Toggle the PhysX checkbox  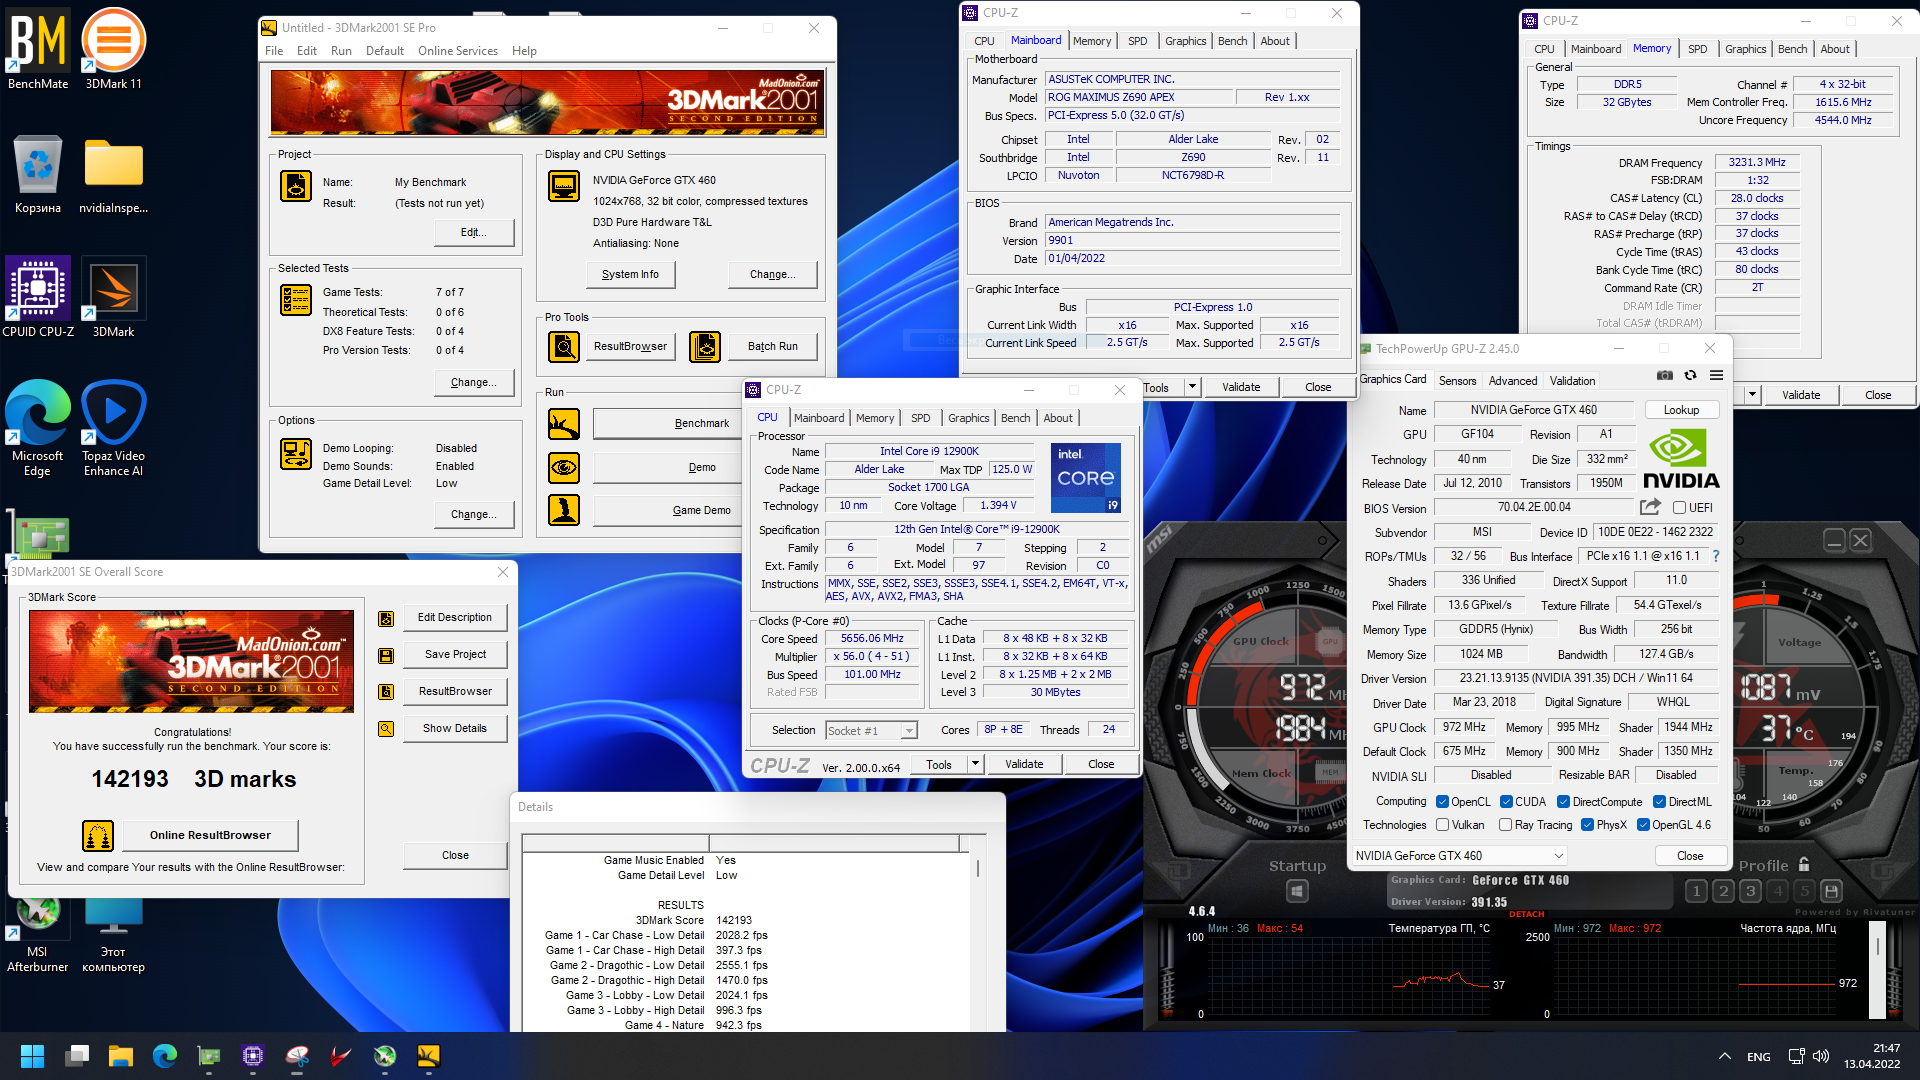1587,825
